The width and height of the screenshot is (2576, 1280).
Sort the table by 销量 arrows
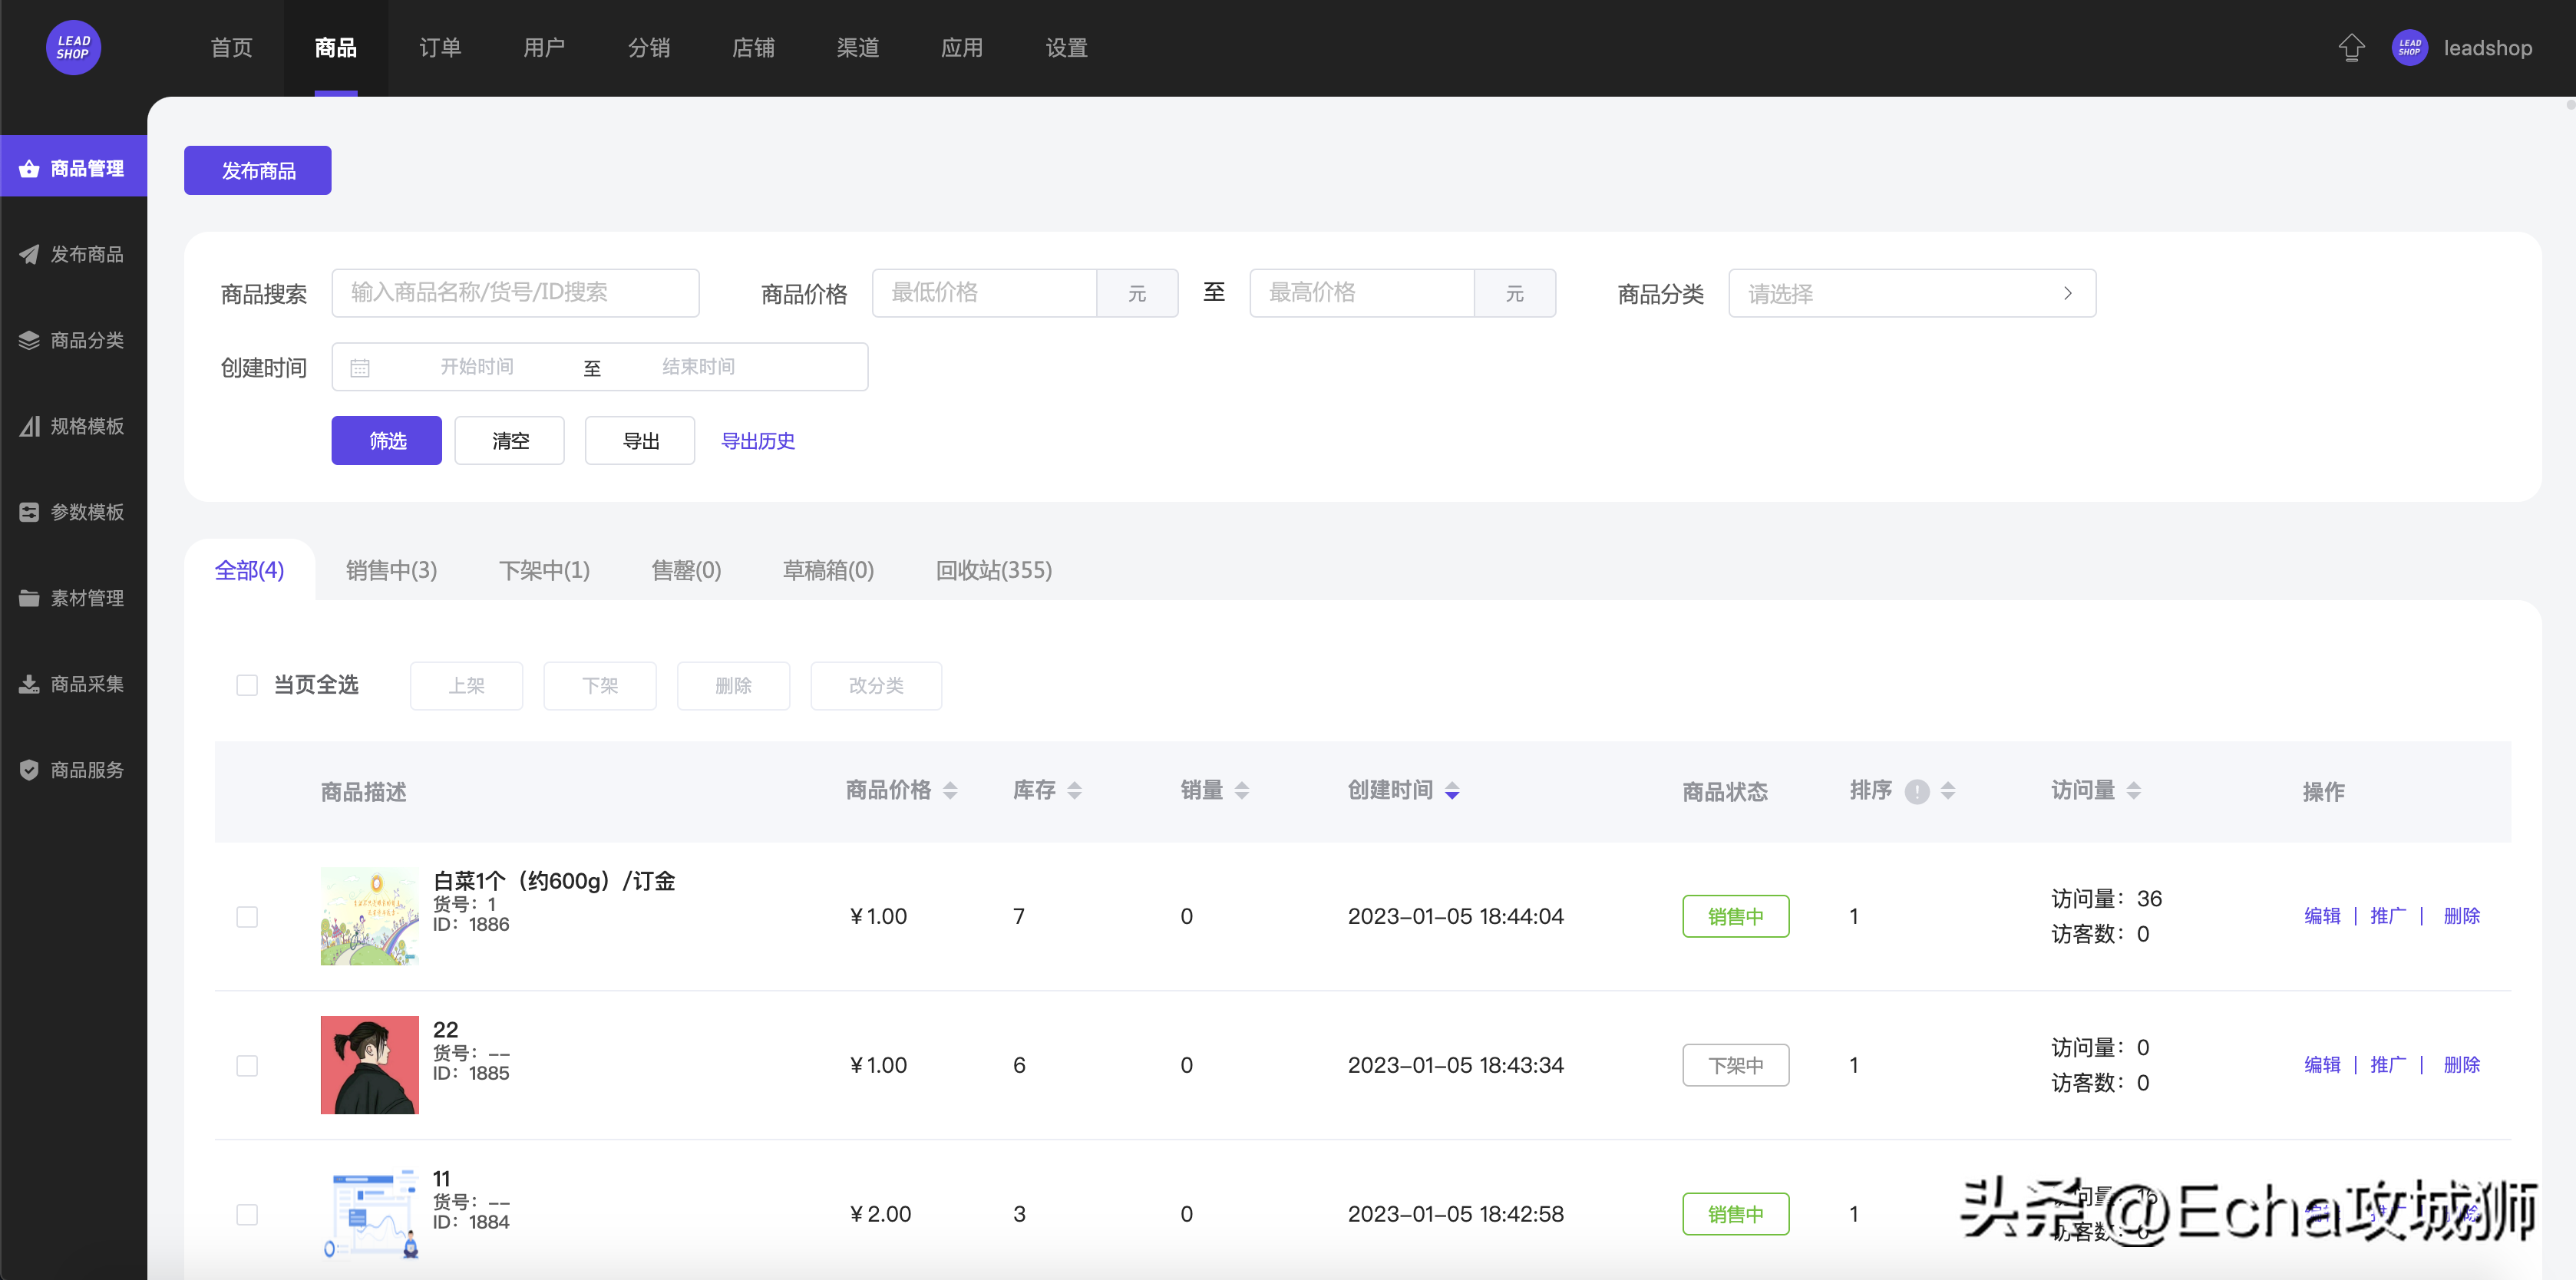1241,791
